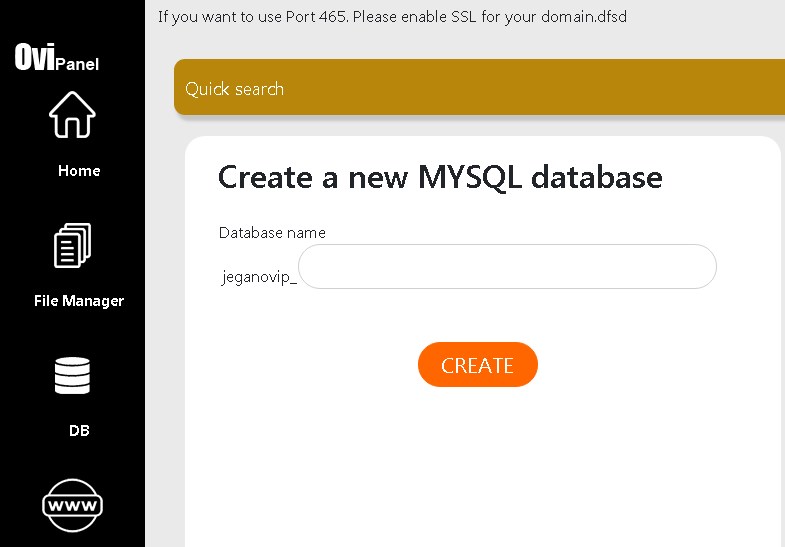
Task: Select the File Manager text label
Action: pos(79,301)
